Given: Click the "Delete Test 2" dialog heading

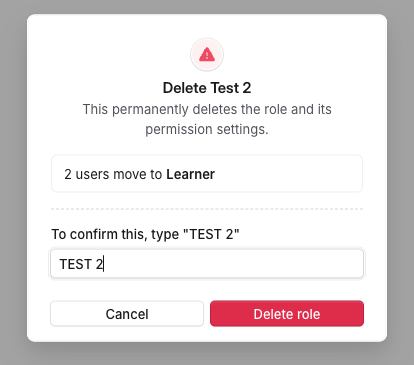Looking at the screenshot, I should [x=207, y=88].
